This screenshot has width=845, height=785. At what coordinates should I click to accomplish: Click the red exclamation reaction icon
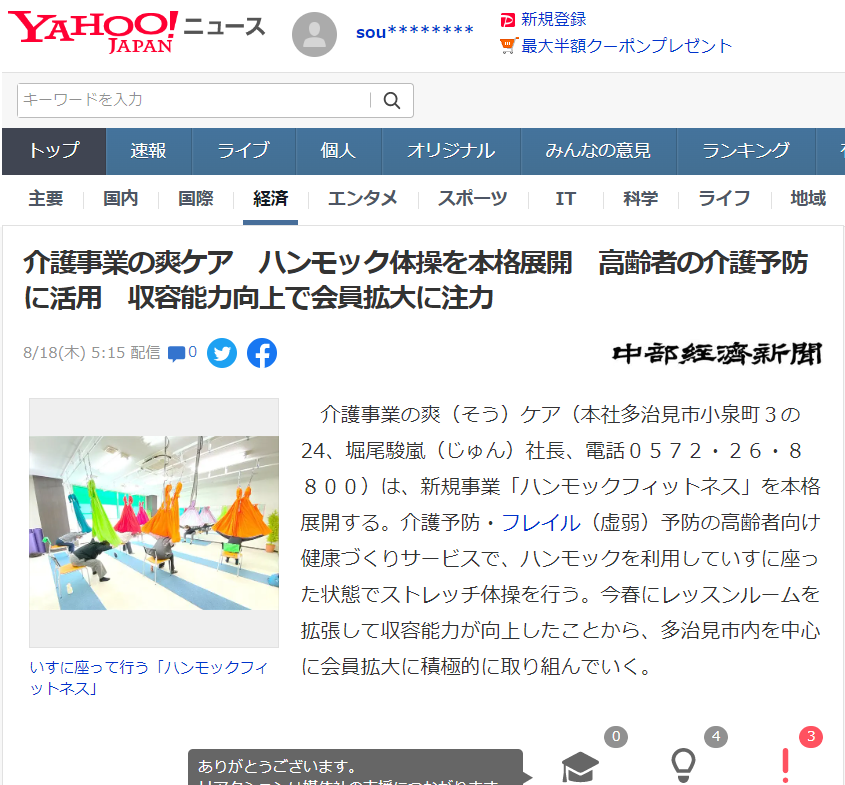coord(785,765)
